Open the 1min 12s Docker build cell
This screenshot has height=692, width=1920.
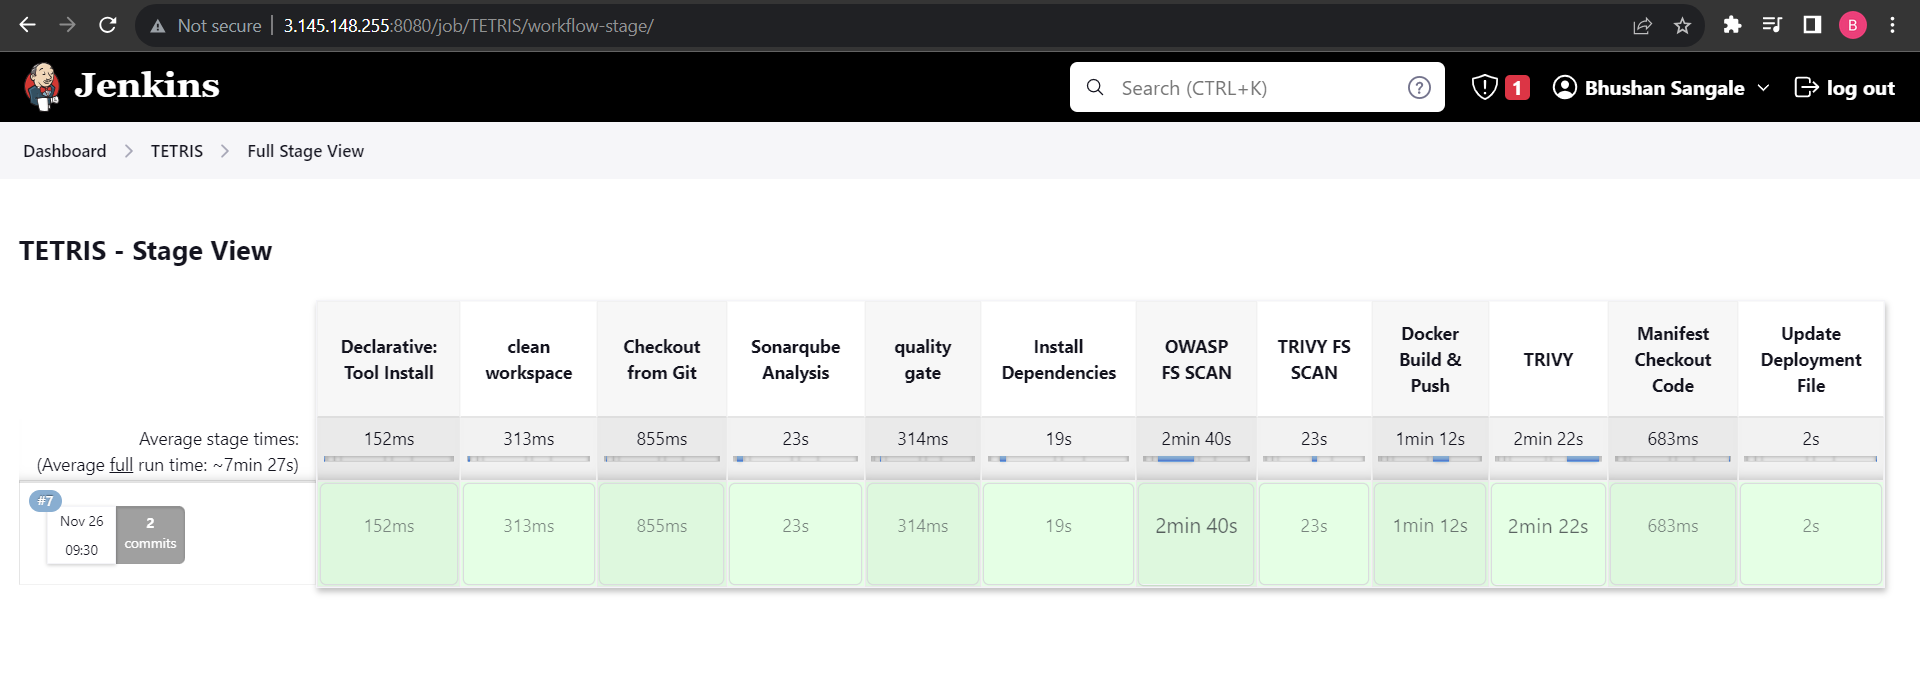[1430, 534]
